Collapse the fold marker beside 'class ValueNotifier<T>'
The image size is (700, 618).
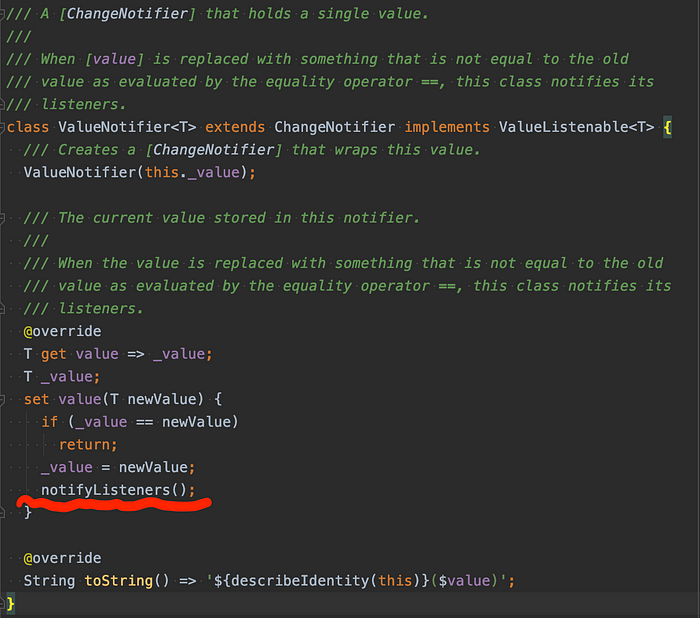2,127
